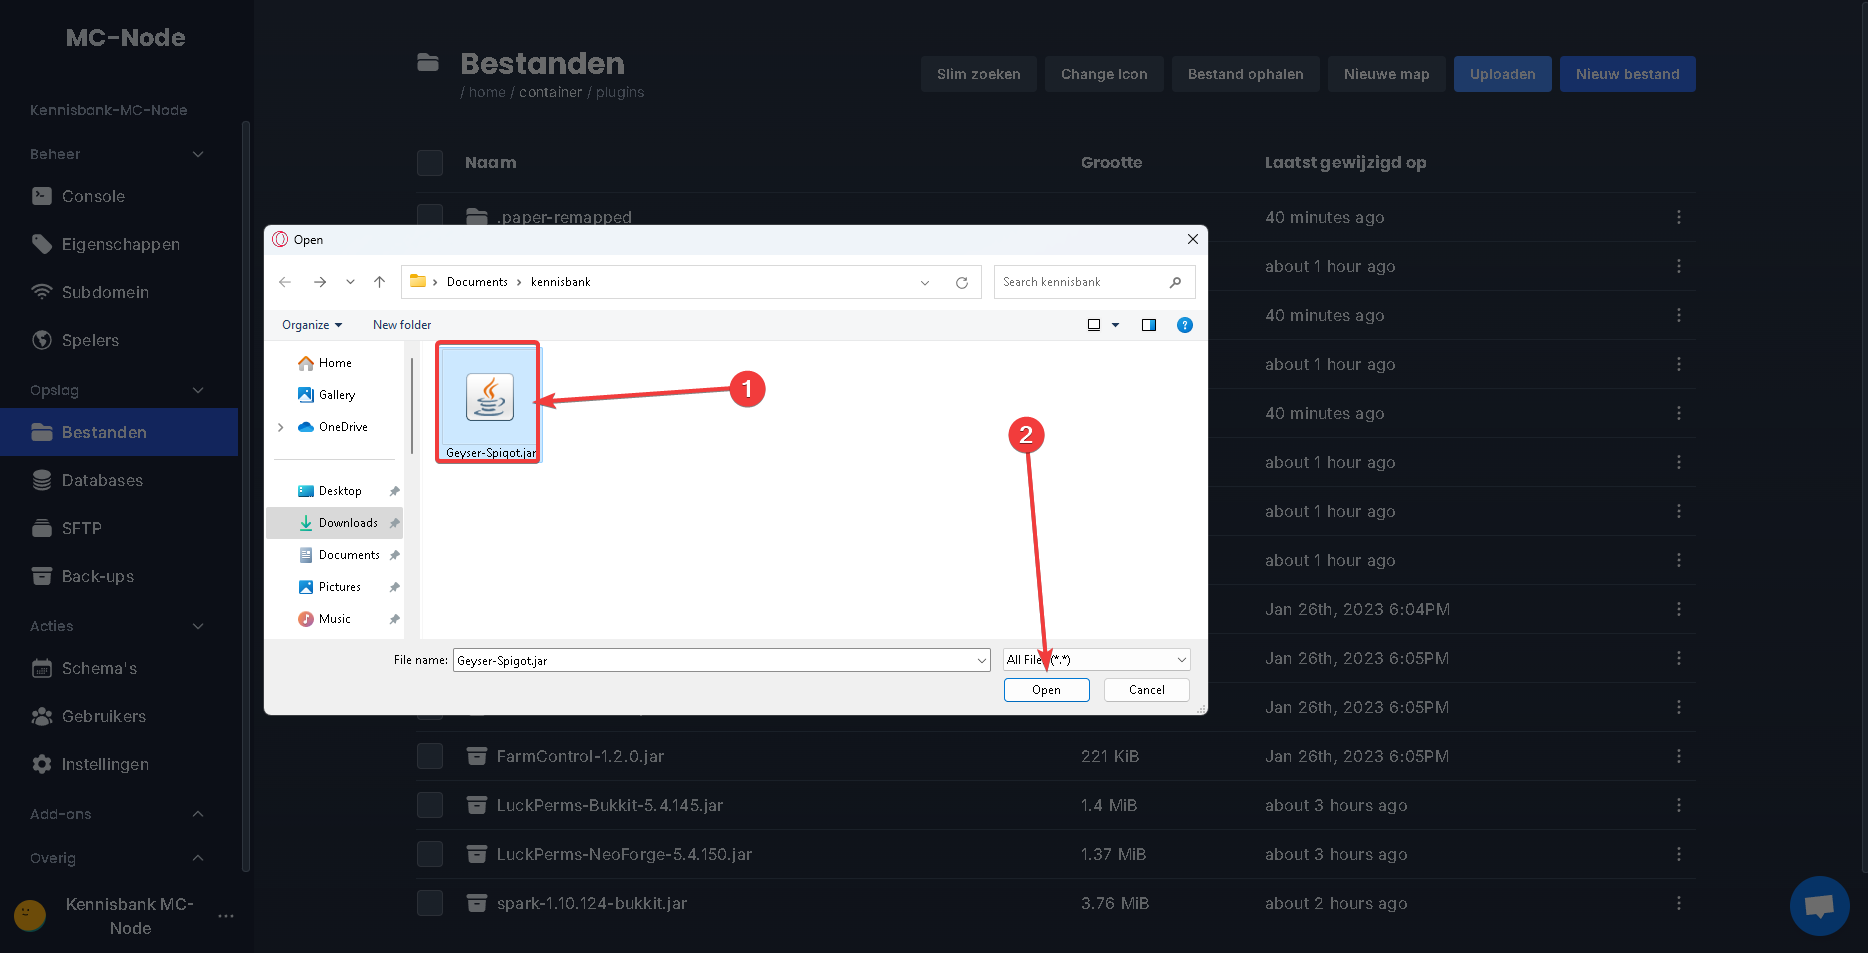
Task: Expand the File name history dropdown
Action: 982,660
